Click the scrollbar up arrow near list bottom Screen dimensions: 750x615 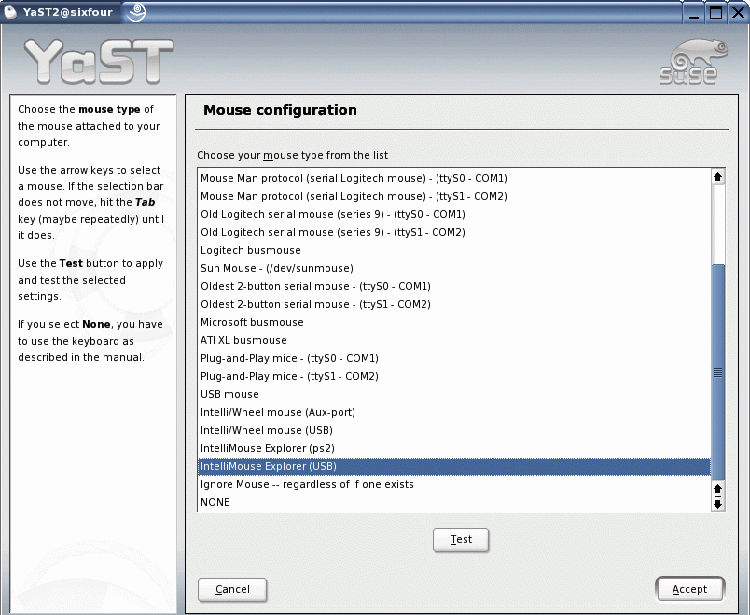point(717,489)
